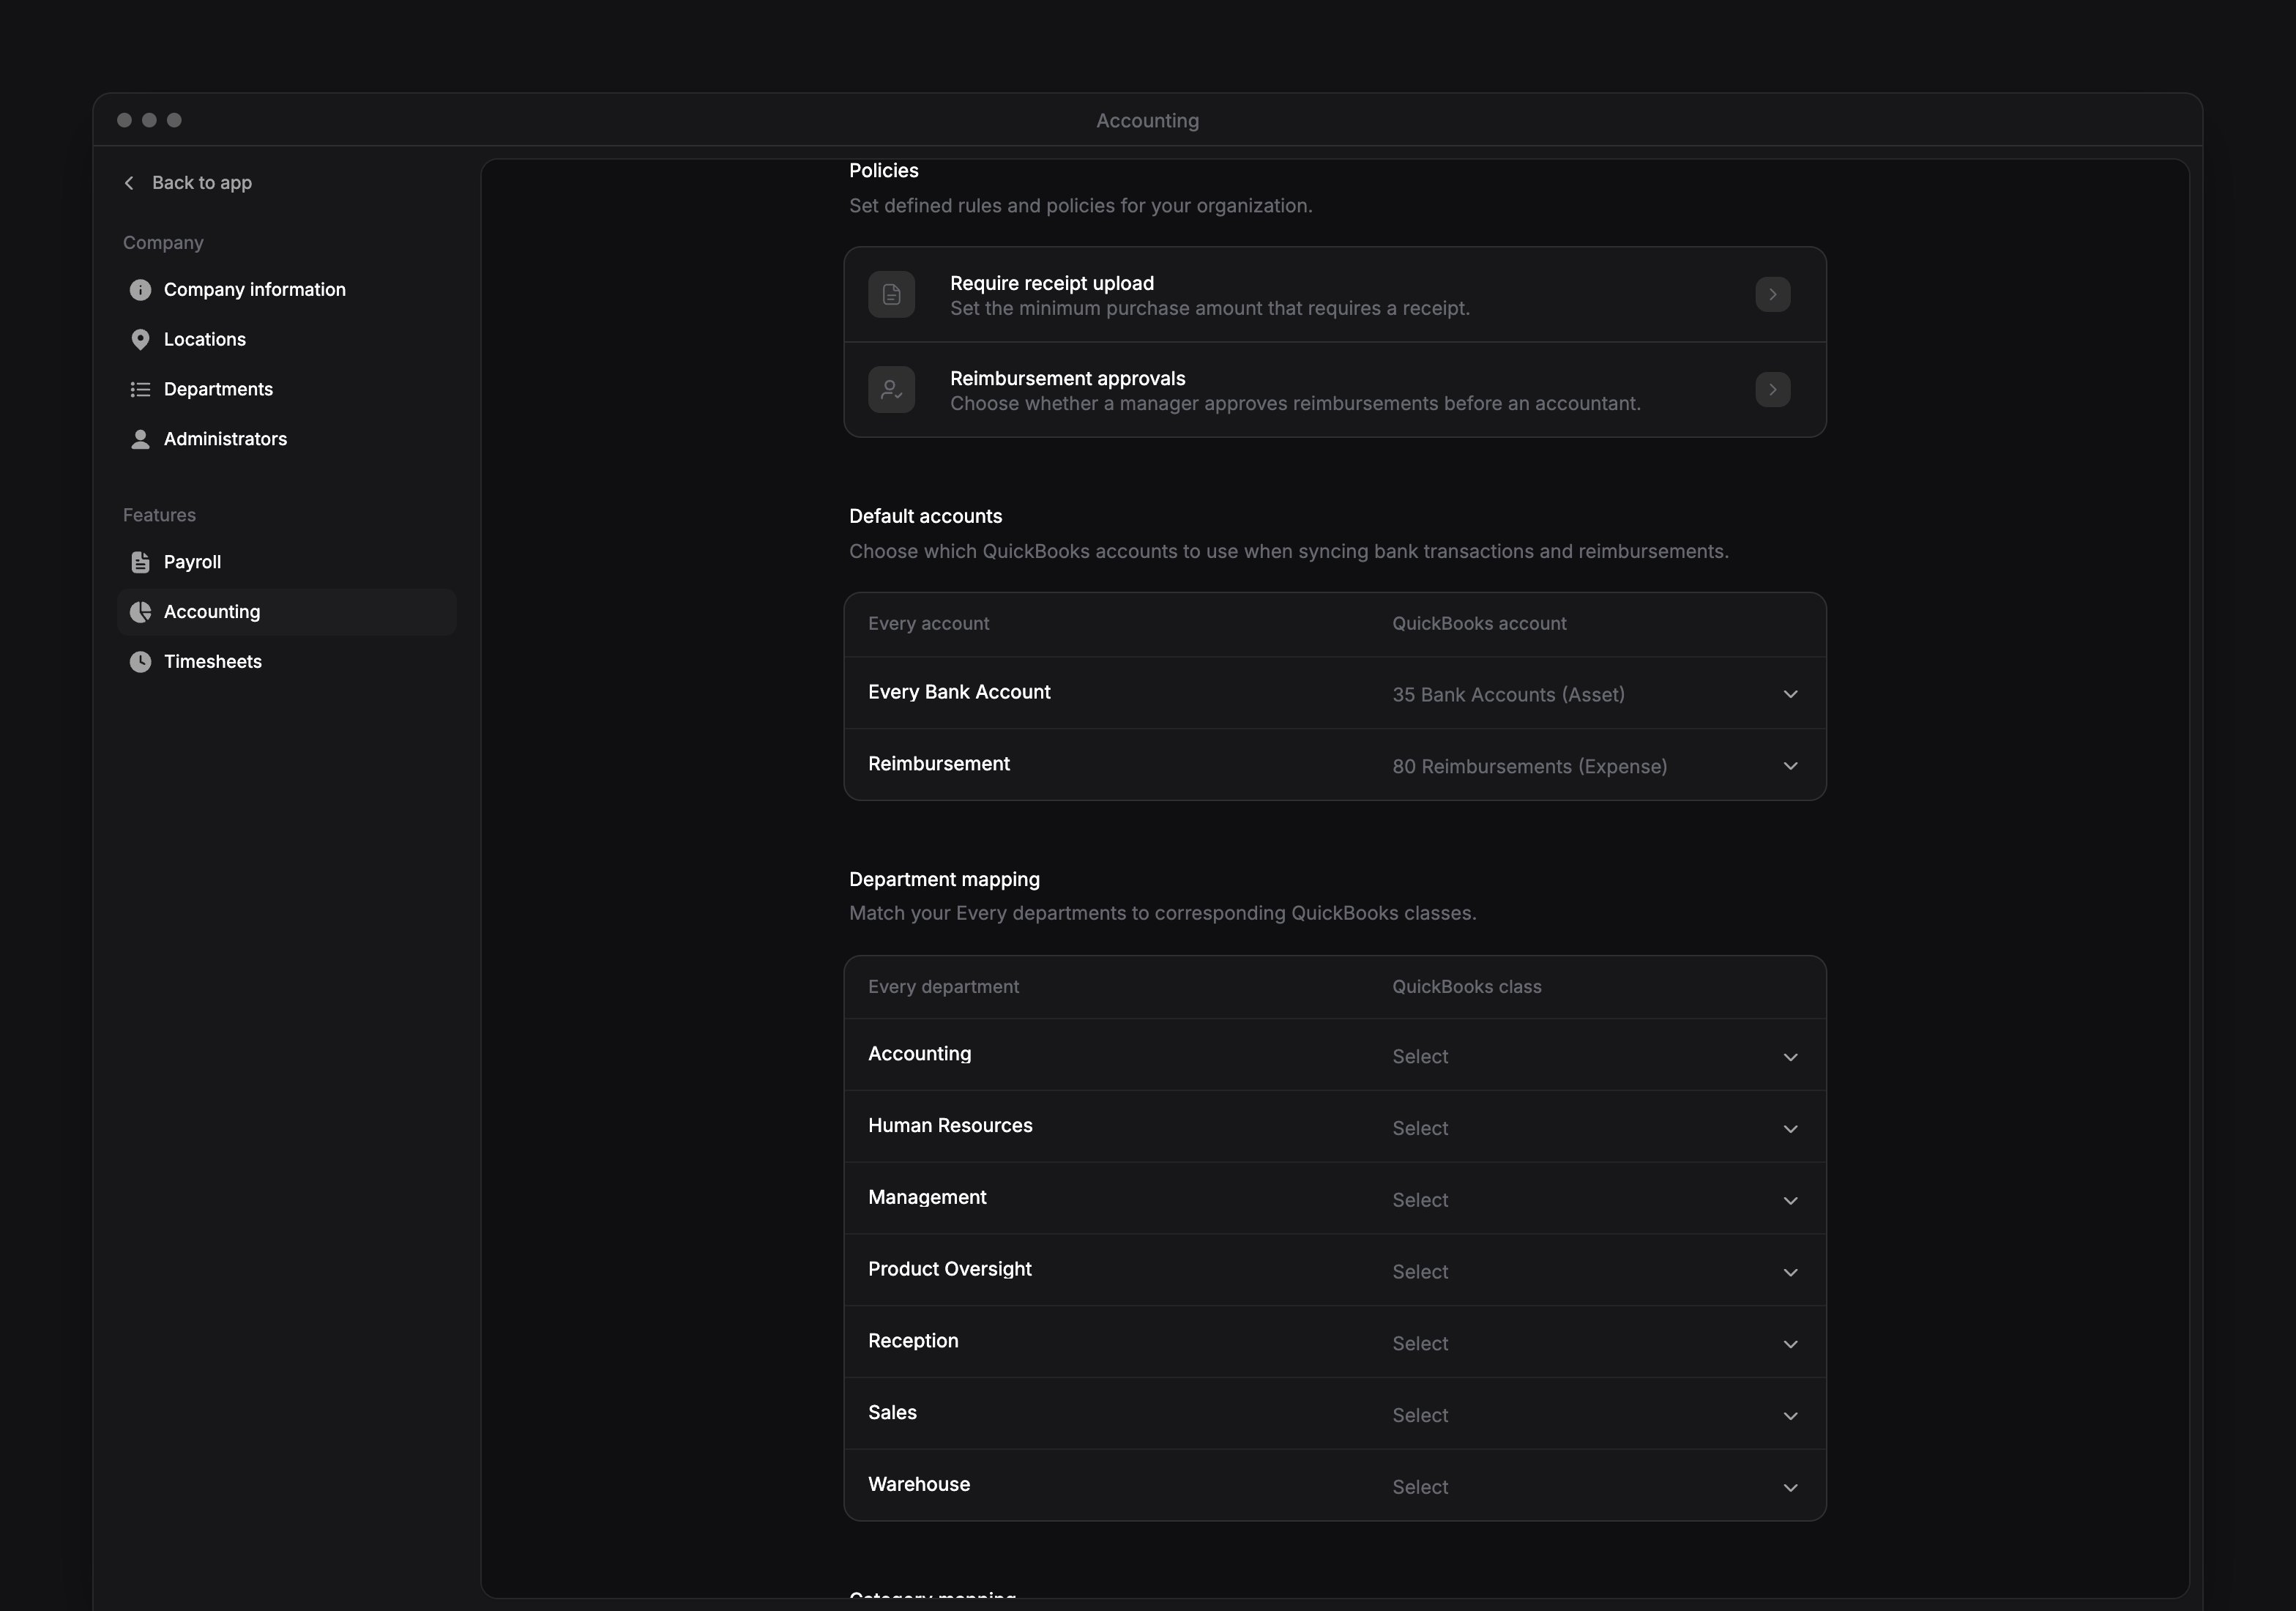Switch to the Payroll feature page
This screenshot has width=2296, height=1611.
coord(287,563)
